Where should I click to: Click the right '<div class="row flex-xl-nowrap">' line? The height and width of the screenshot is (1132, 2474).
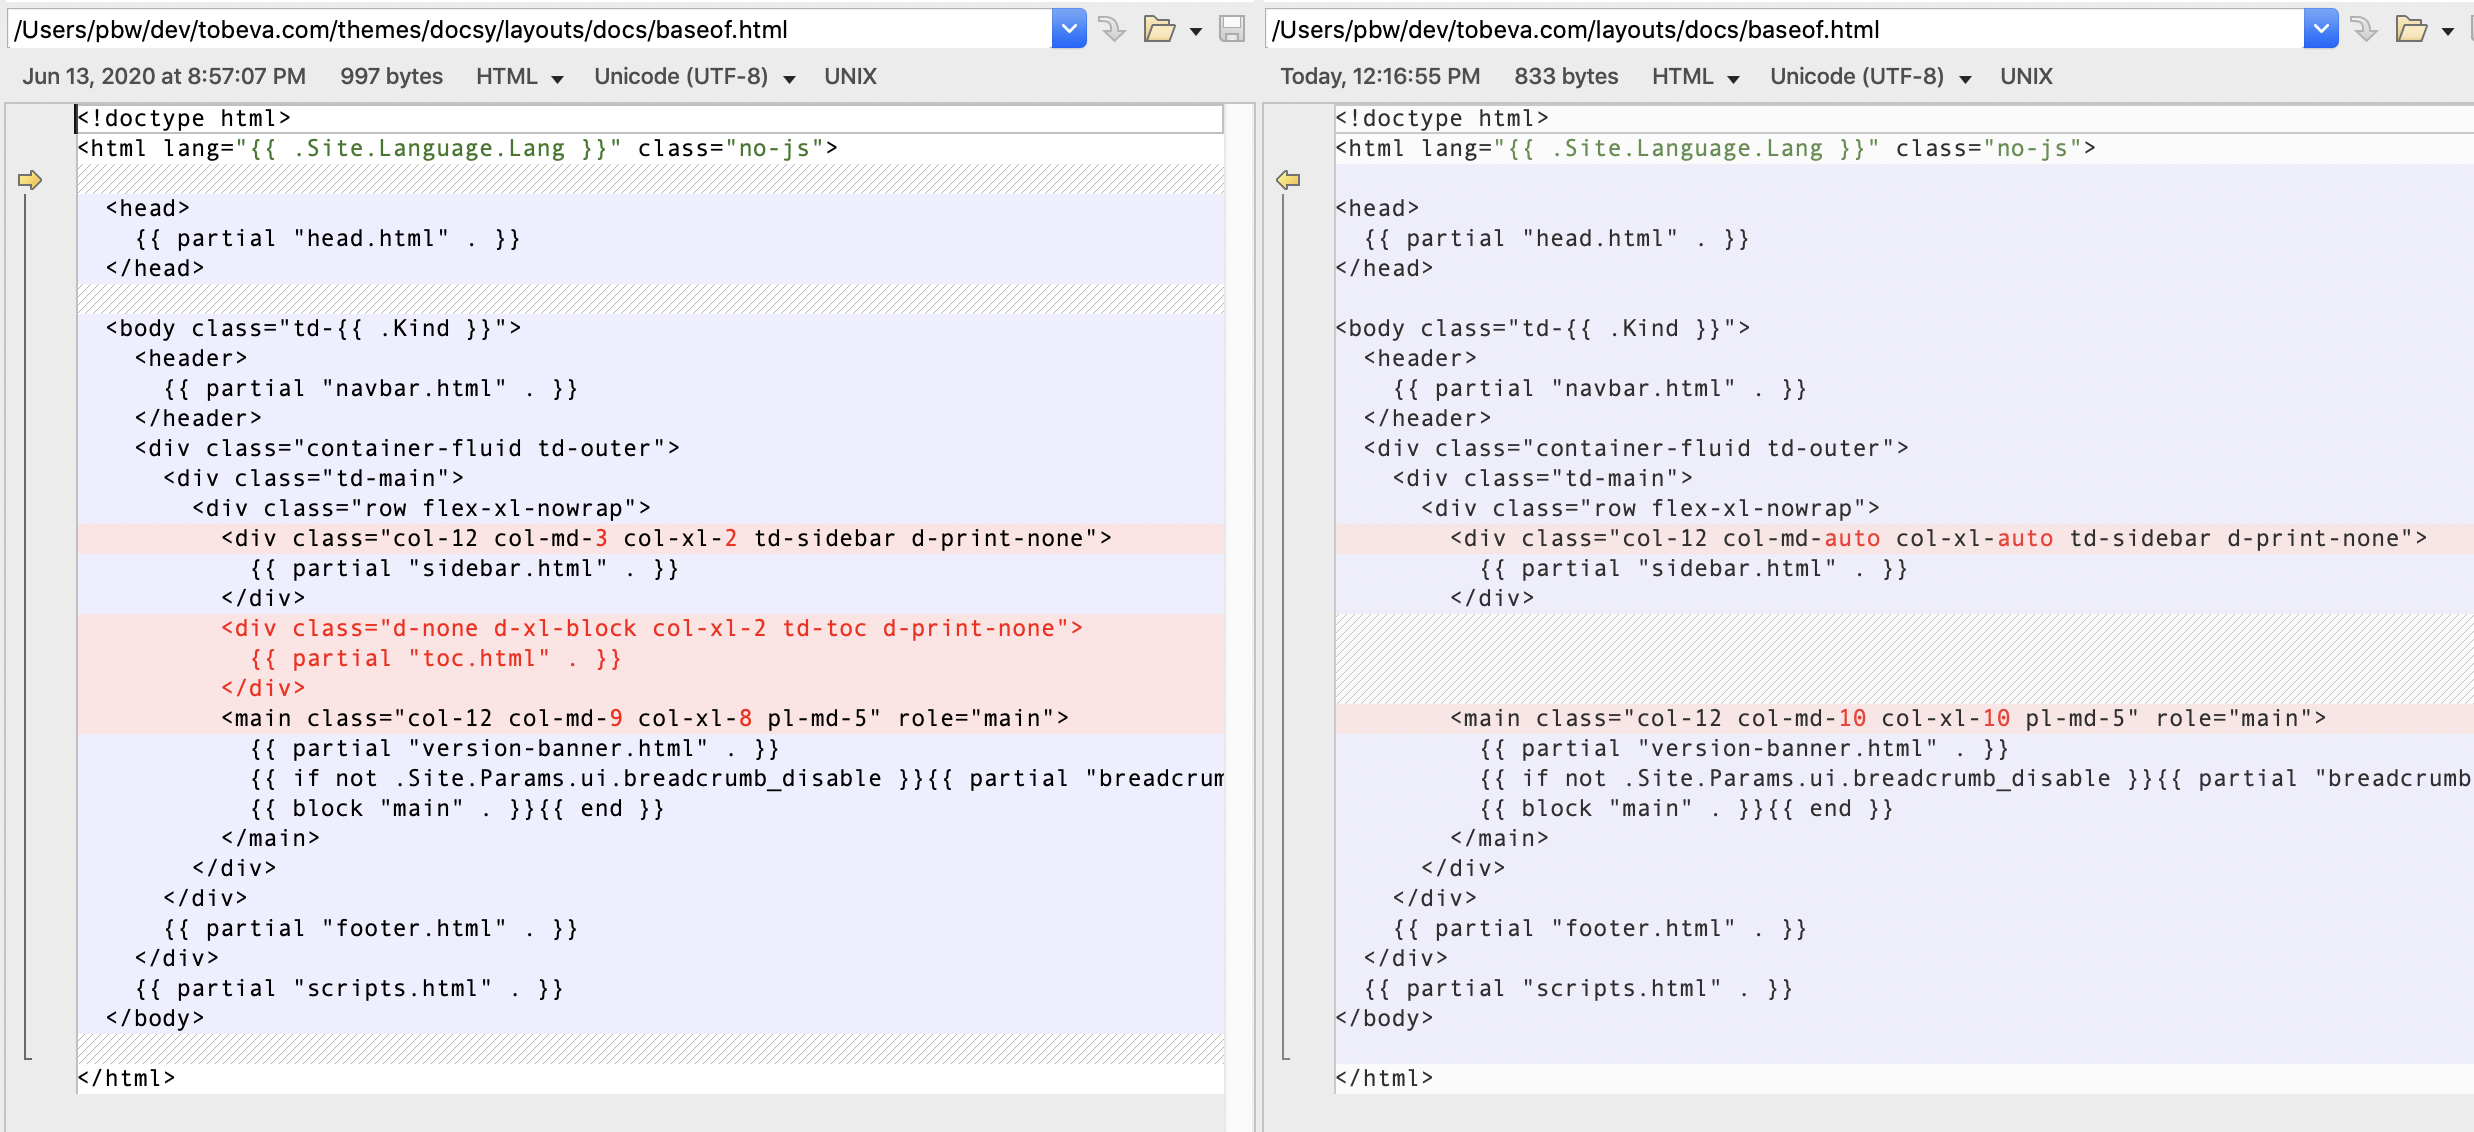(1904, 509)
